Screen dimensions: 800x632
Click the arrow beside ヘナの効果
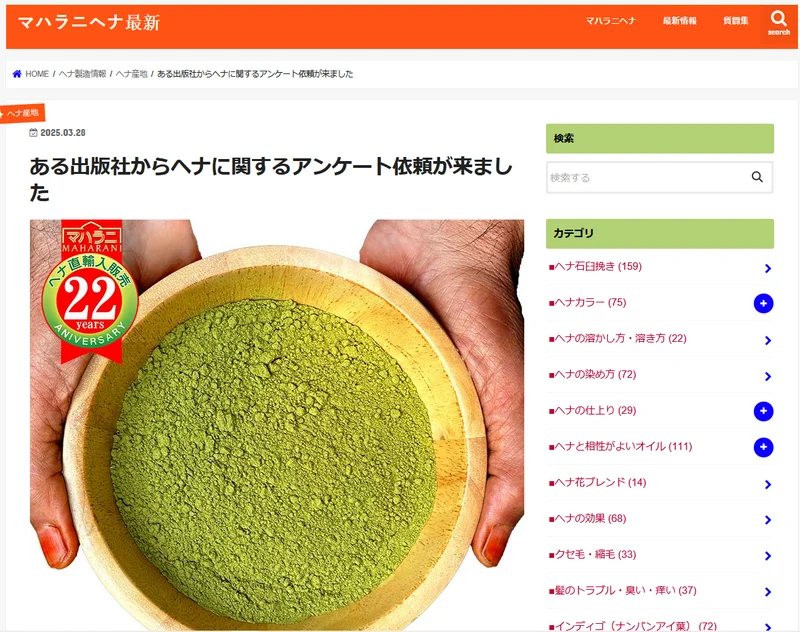click(768, 520)
